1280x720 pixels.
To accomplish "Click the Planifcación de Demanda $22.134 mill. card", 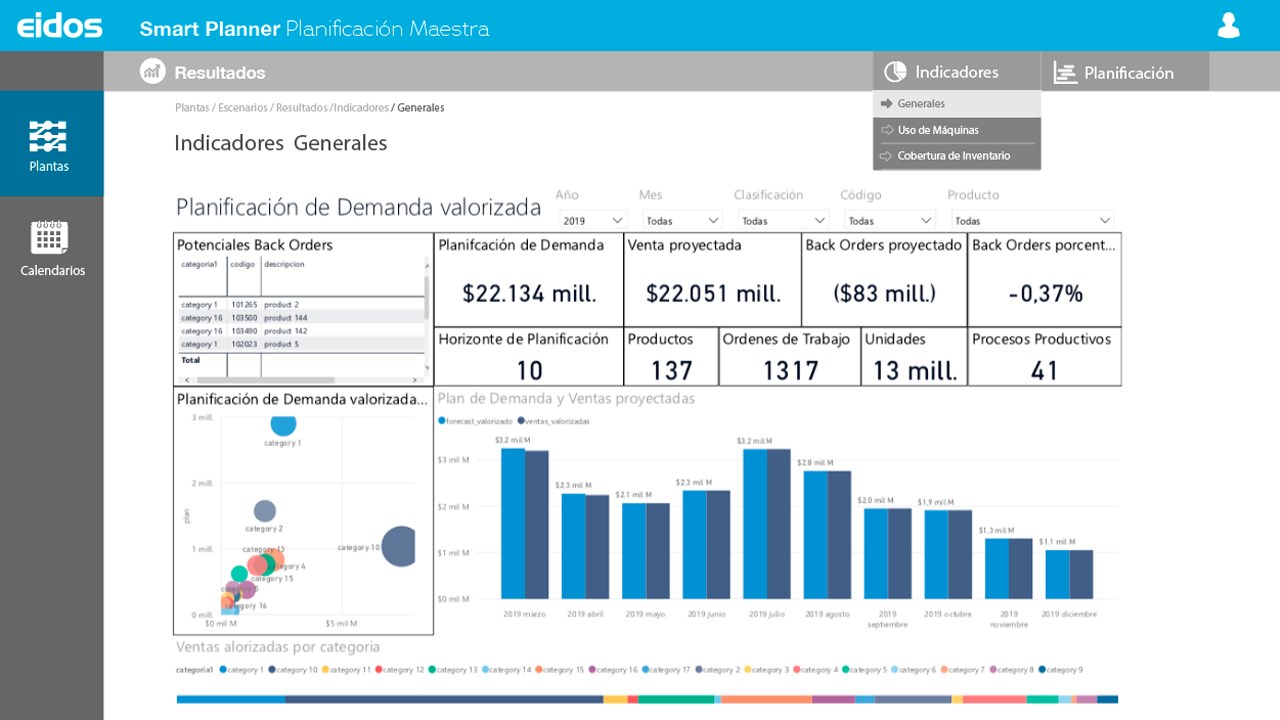I will (529, 280).
